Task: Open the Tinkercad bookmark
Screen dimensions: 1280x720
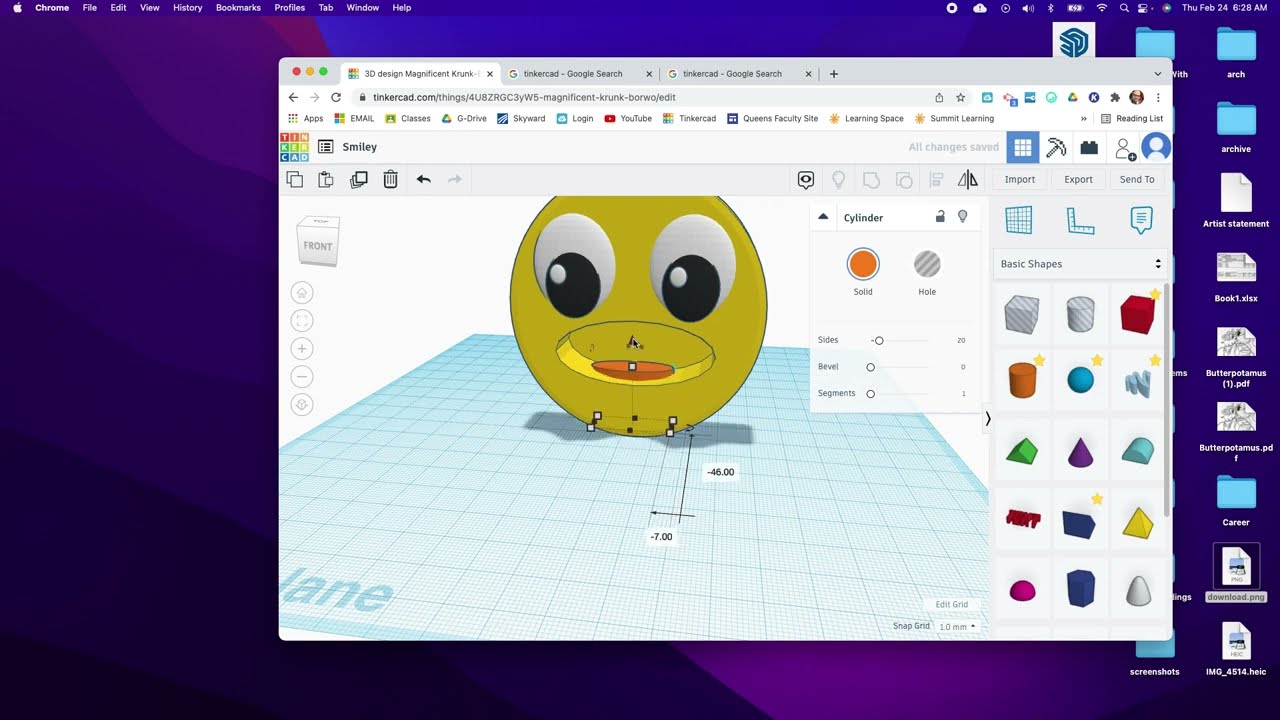Action: point(690,118)
